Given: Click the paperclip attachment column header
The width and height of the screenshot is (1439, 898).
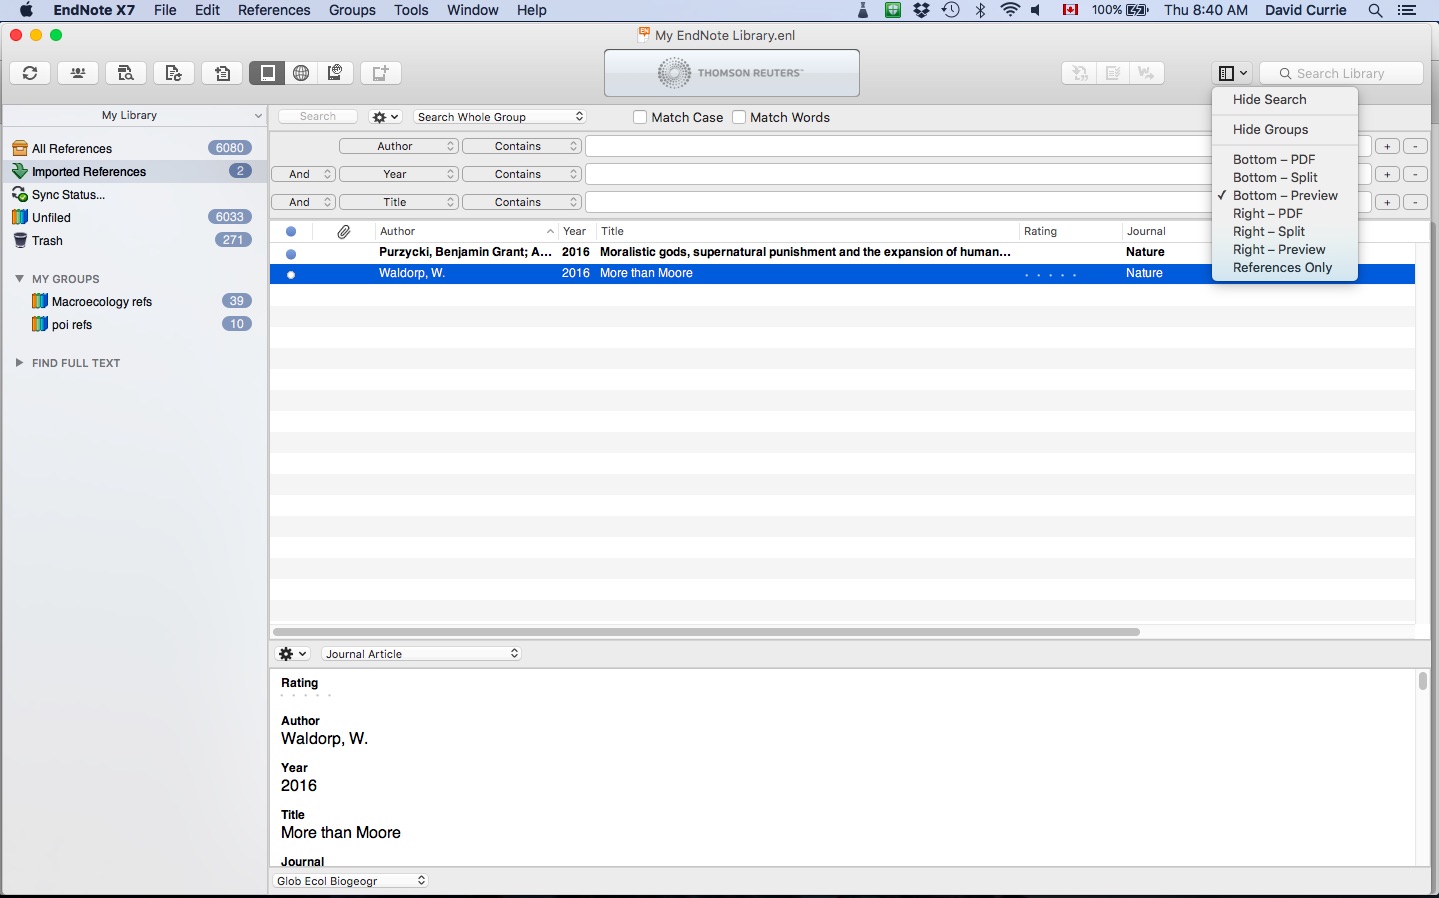Looking at the screenshot, I should [x=344, y=231].
